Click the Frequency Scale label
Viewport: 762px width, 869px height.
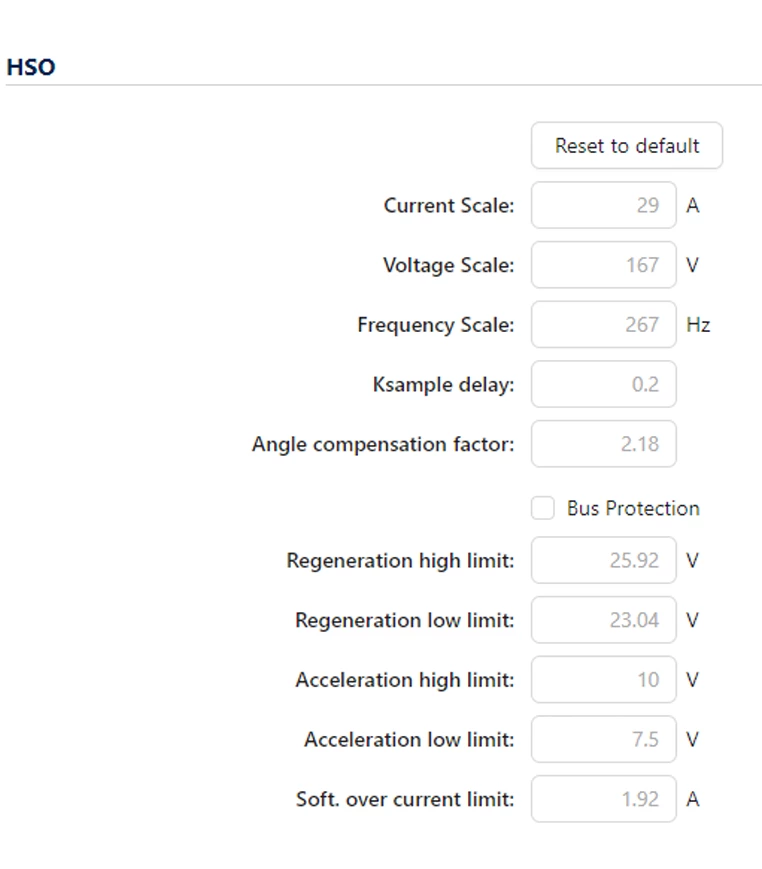tap(436, 325)
